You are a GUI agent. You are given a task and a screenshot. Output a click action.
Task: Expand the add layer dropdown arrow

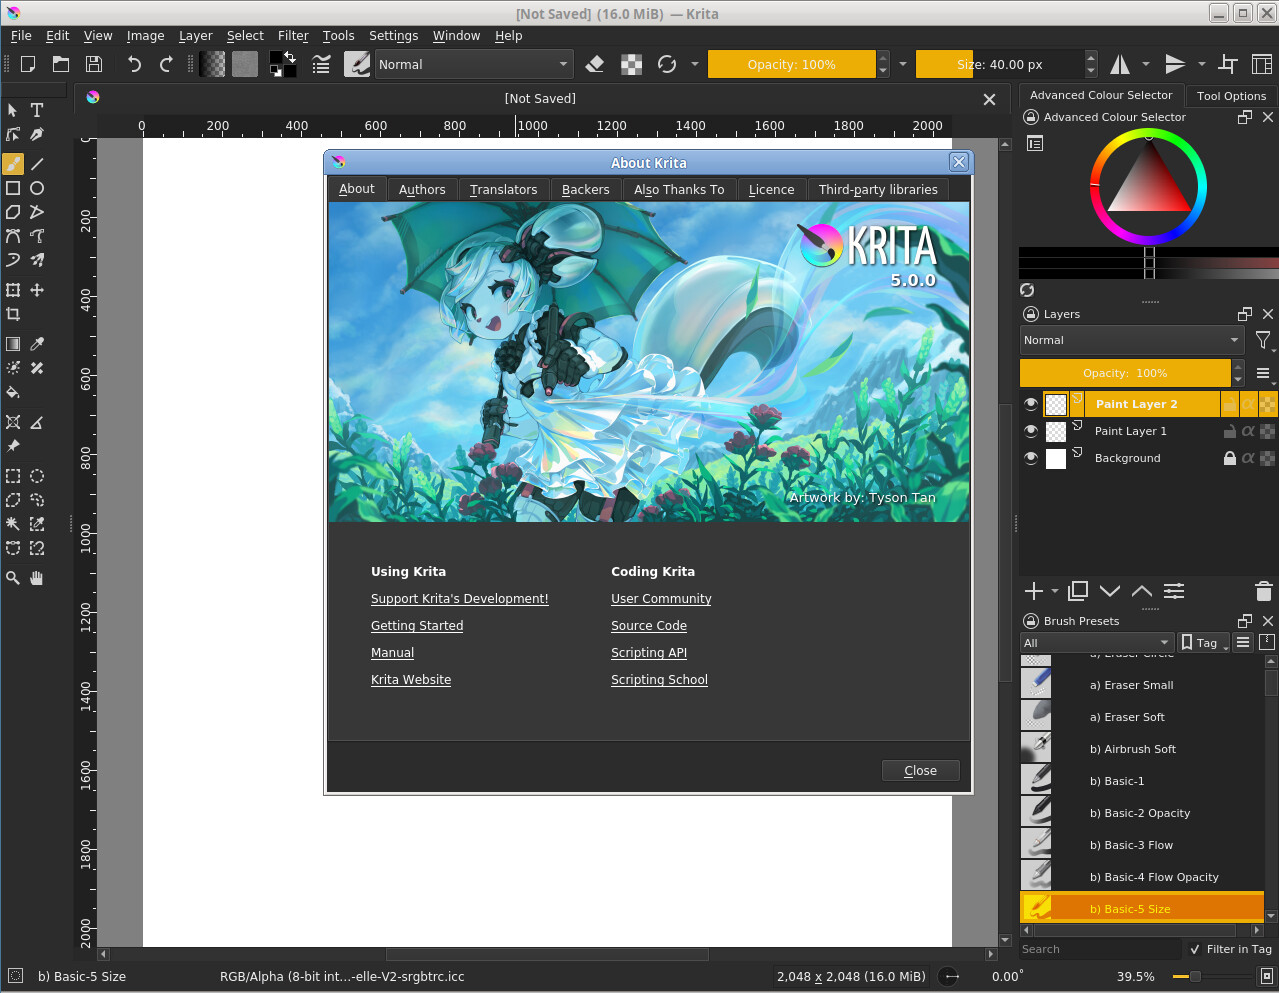[1055, 591]
